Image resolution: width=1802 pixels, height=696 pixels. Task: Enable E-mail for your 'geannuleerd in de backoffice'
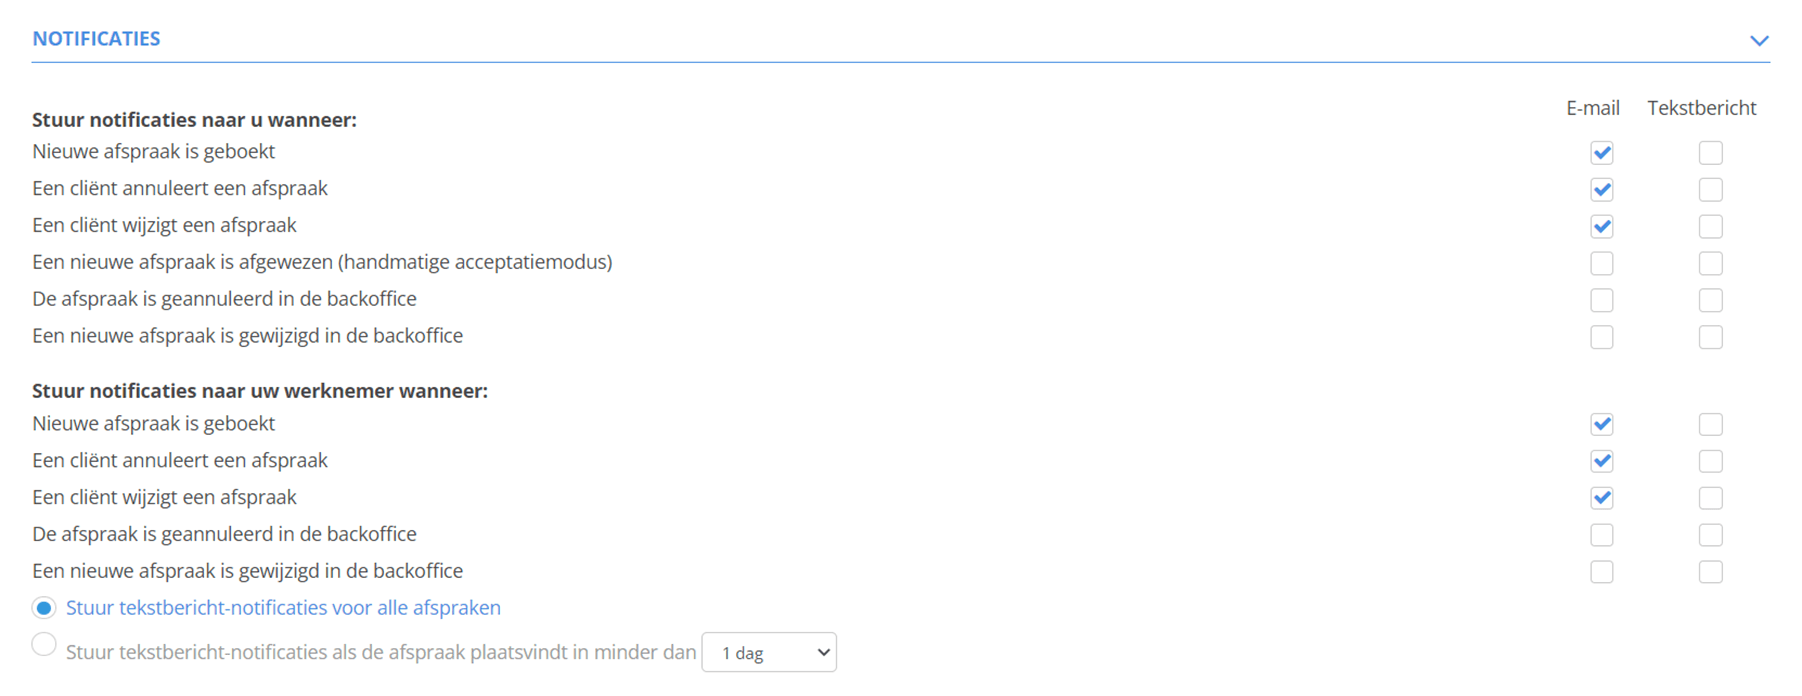point(1602,301)
